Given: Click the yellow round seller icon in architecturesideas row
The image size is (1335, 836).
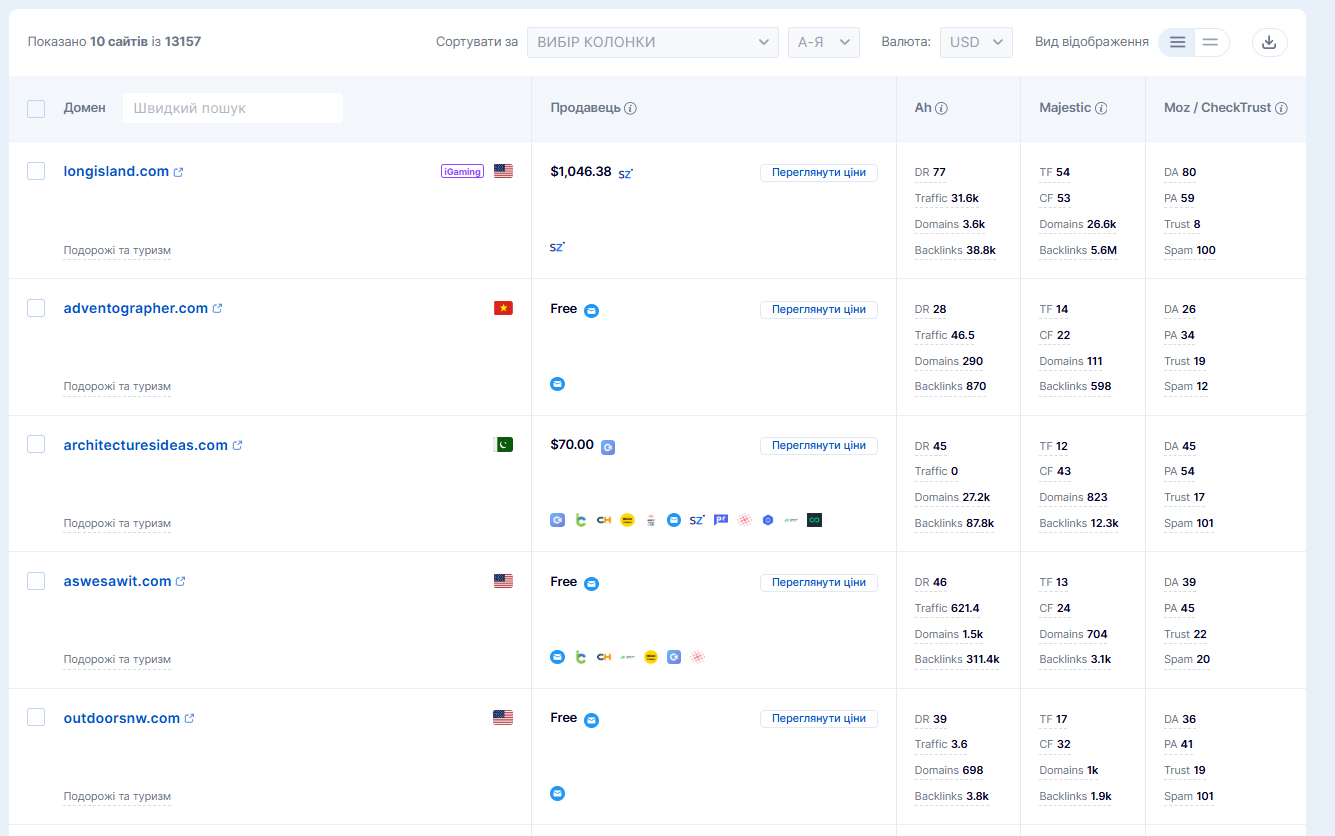Looking at the screenshot, I should [627, 520].
